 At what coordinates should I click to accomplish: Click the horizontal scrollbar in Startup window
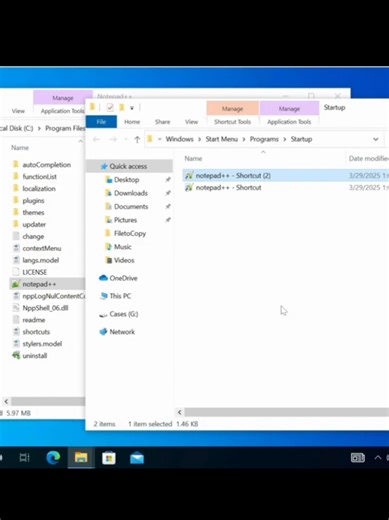287,412
